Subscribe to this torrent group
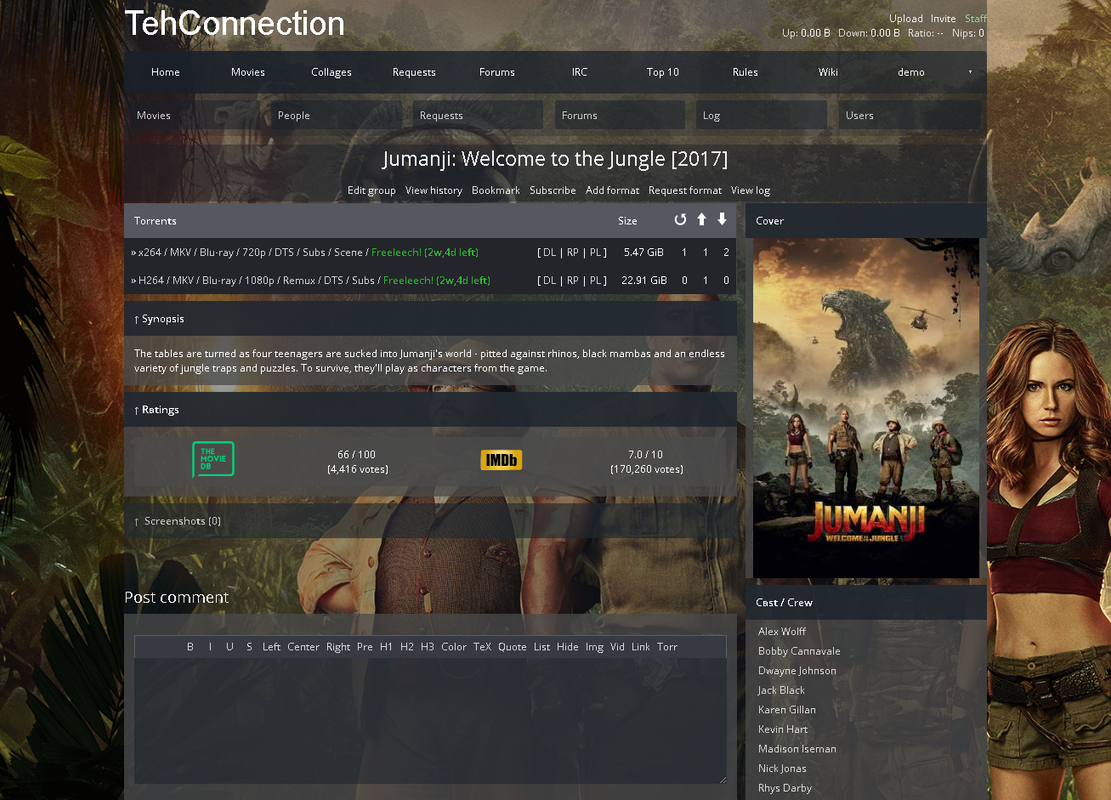 [553, 191]
